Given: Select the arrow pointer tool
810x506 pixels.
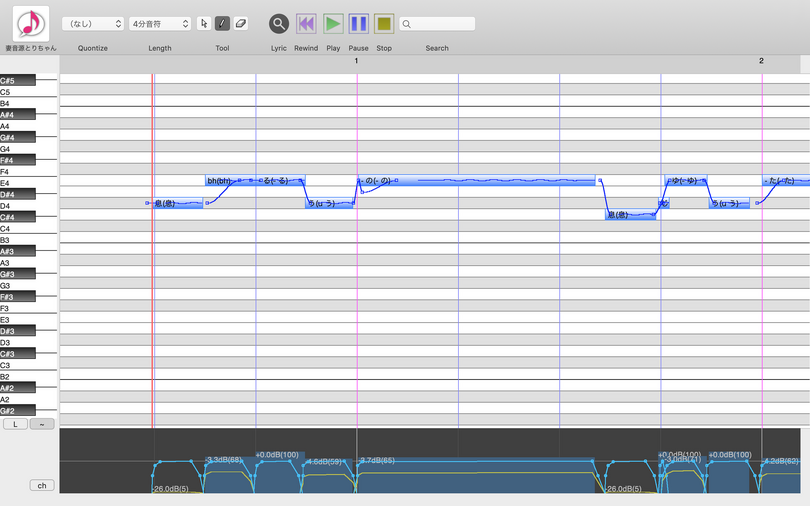Looking at the screenshot, I should pyautogui.click(x=204, y=23).
